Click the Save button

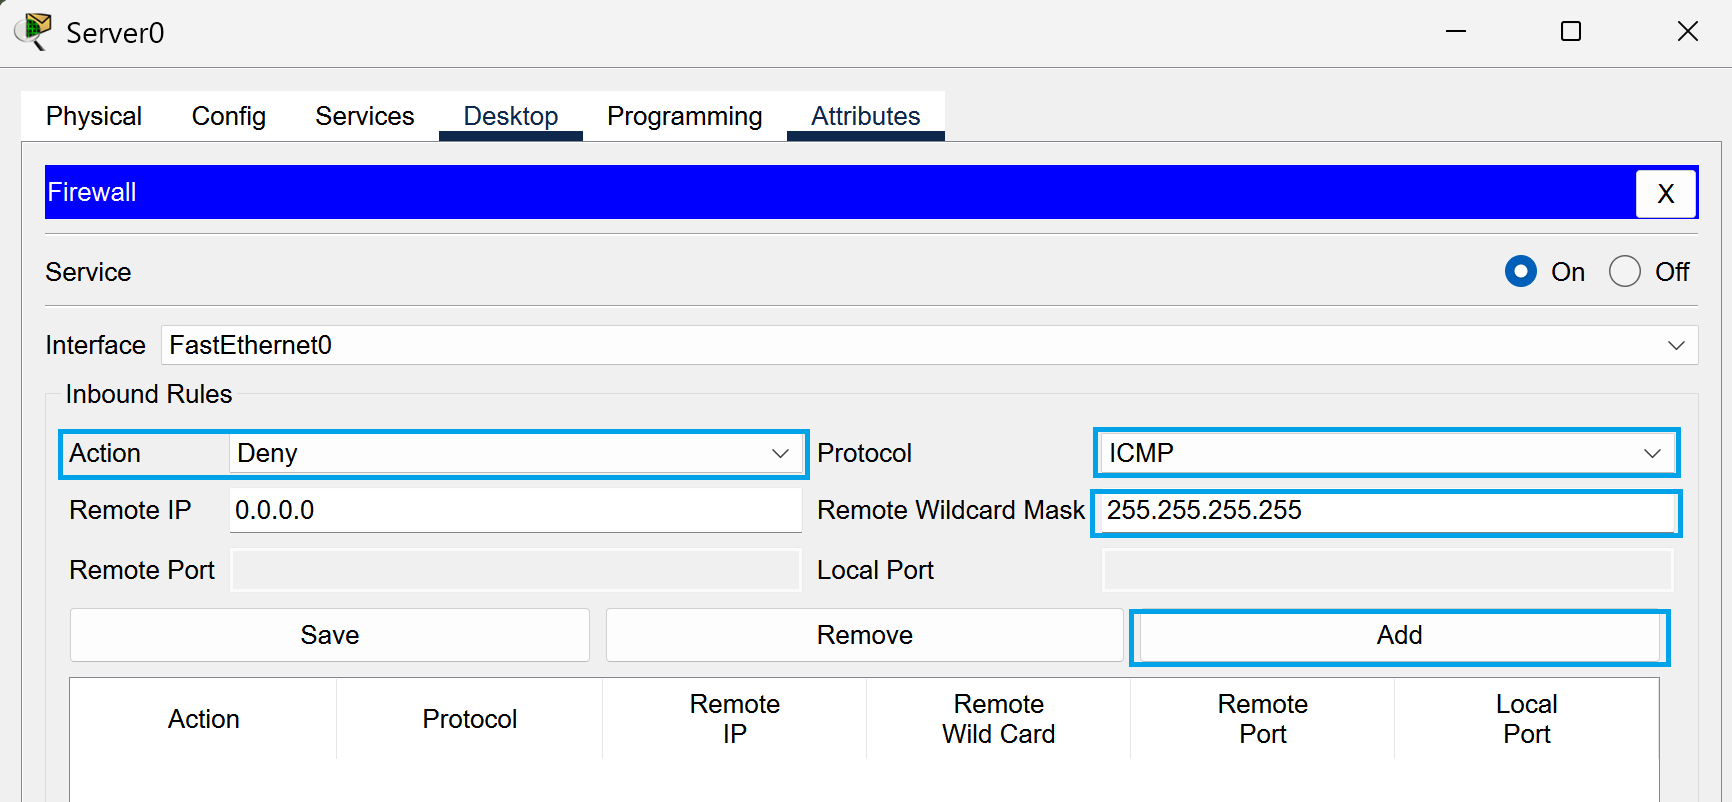point(330,635)
